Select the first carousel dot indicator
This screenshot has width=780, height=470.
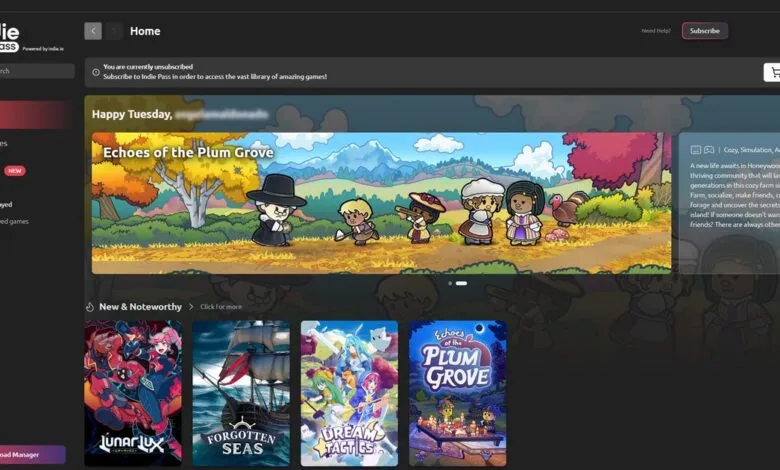tap(450, 283)
